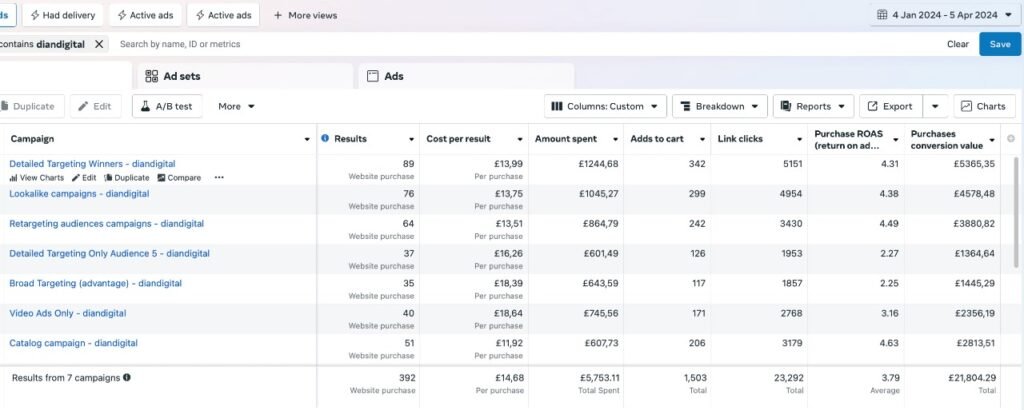Image resolution: width=1024 pixels, height=410 pixels.
Task: Click the Save button
Action: click(1000, 44)
